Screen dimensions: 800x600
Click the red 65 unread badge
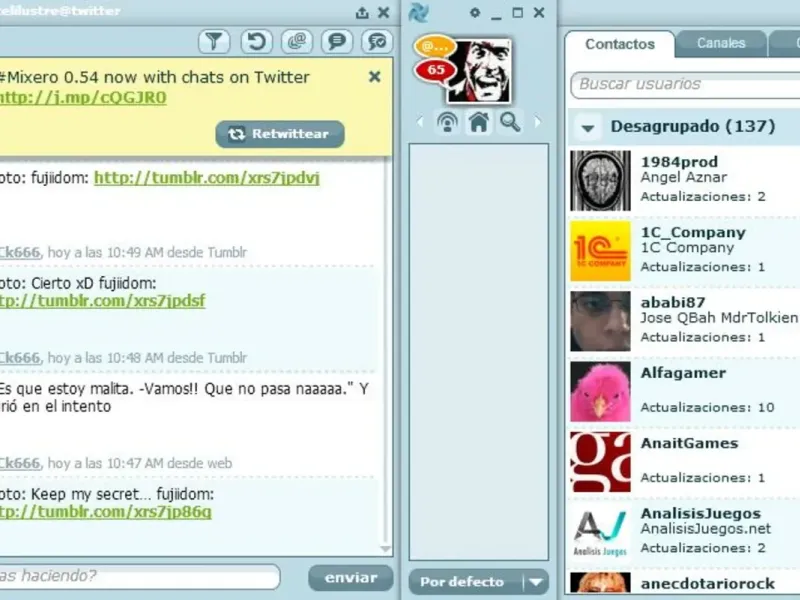pos(435,70)
